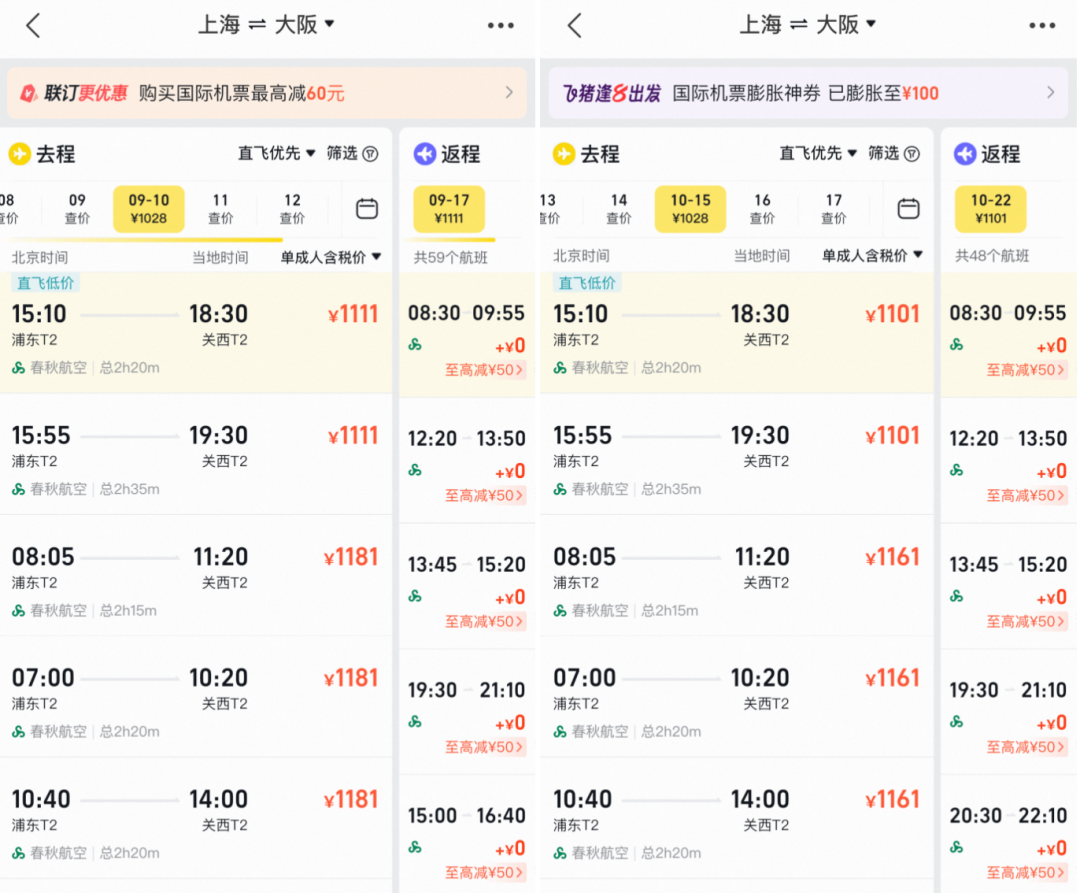Screen dimensions: 1080x893
Task: Select the 11 查价 date tab
Action: tap(220, 209)
